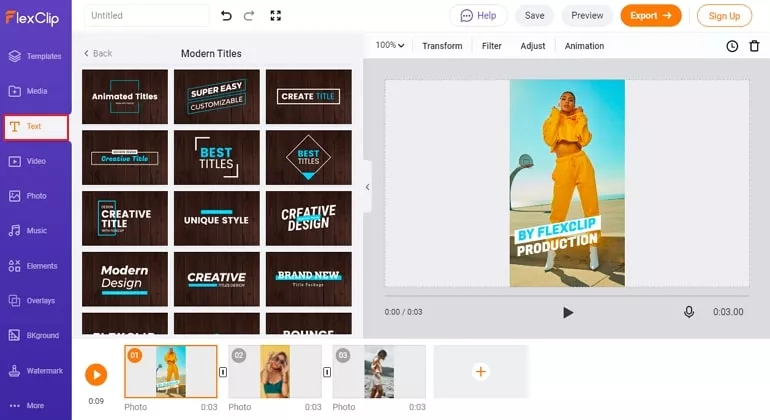Play the whole timeline with orange button

(x=96, y=375)
